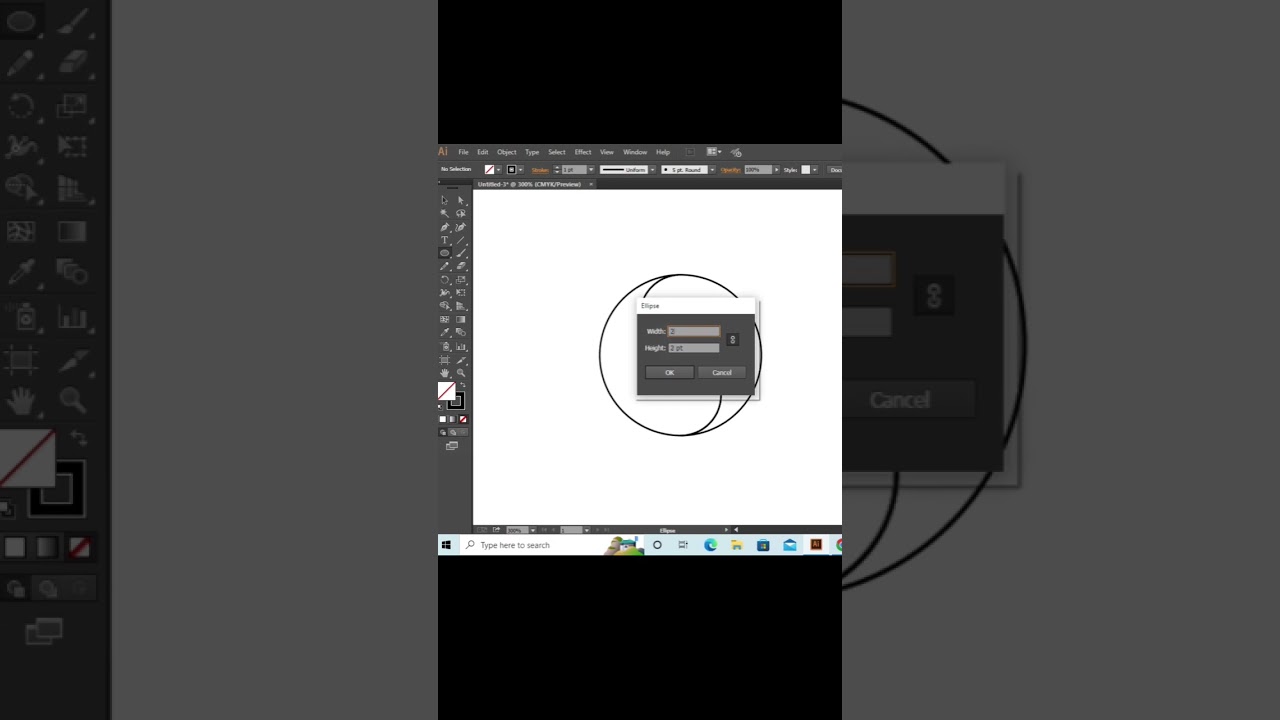Select the Pencil tool
Viewport: 1280px width, 720px height.
click(x=445, y=266)
